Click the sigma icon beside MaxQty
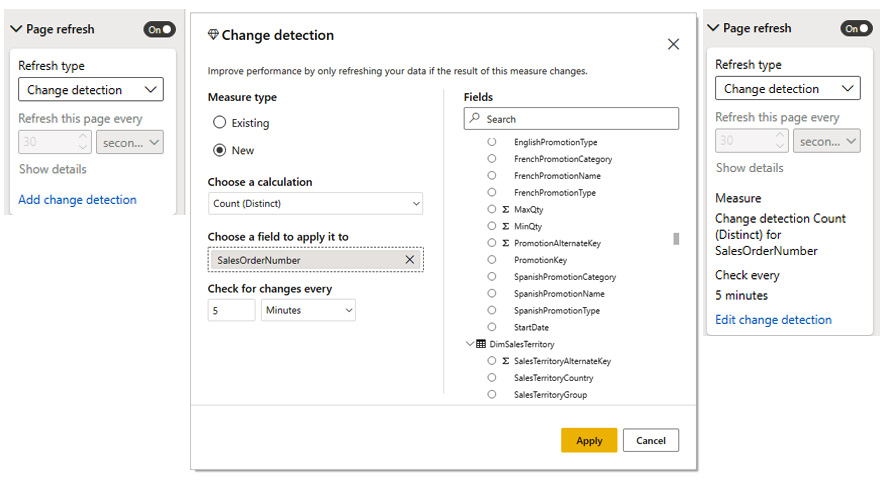The width and height of the screenshot is (890, 481). [505, 210]
